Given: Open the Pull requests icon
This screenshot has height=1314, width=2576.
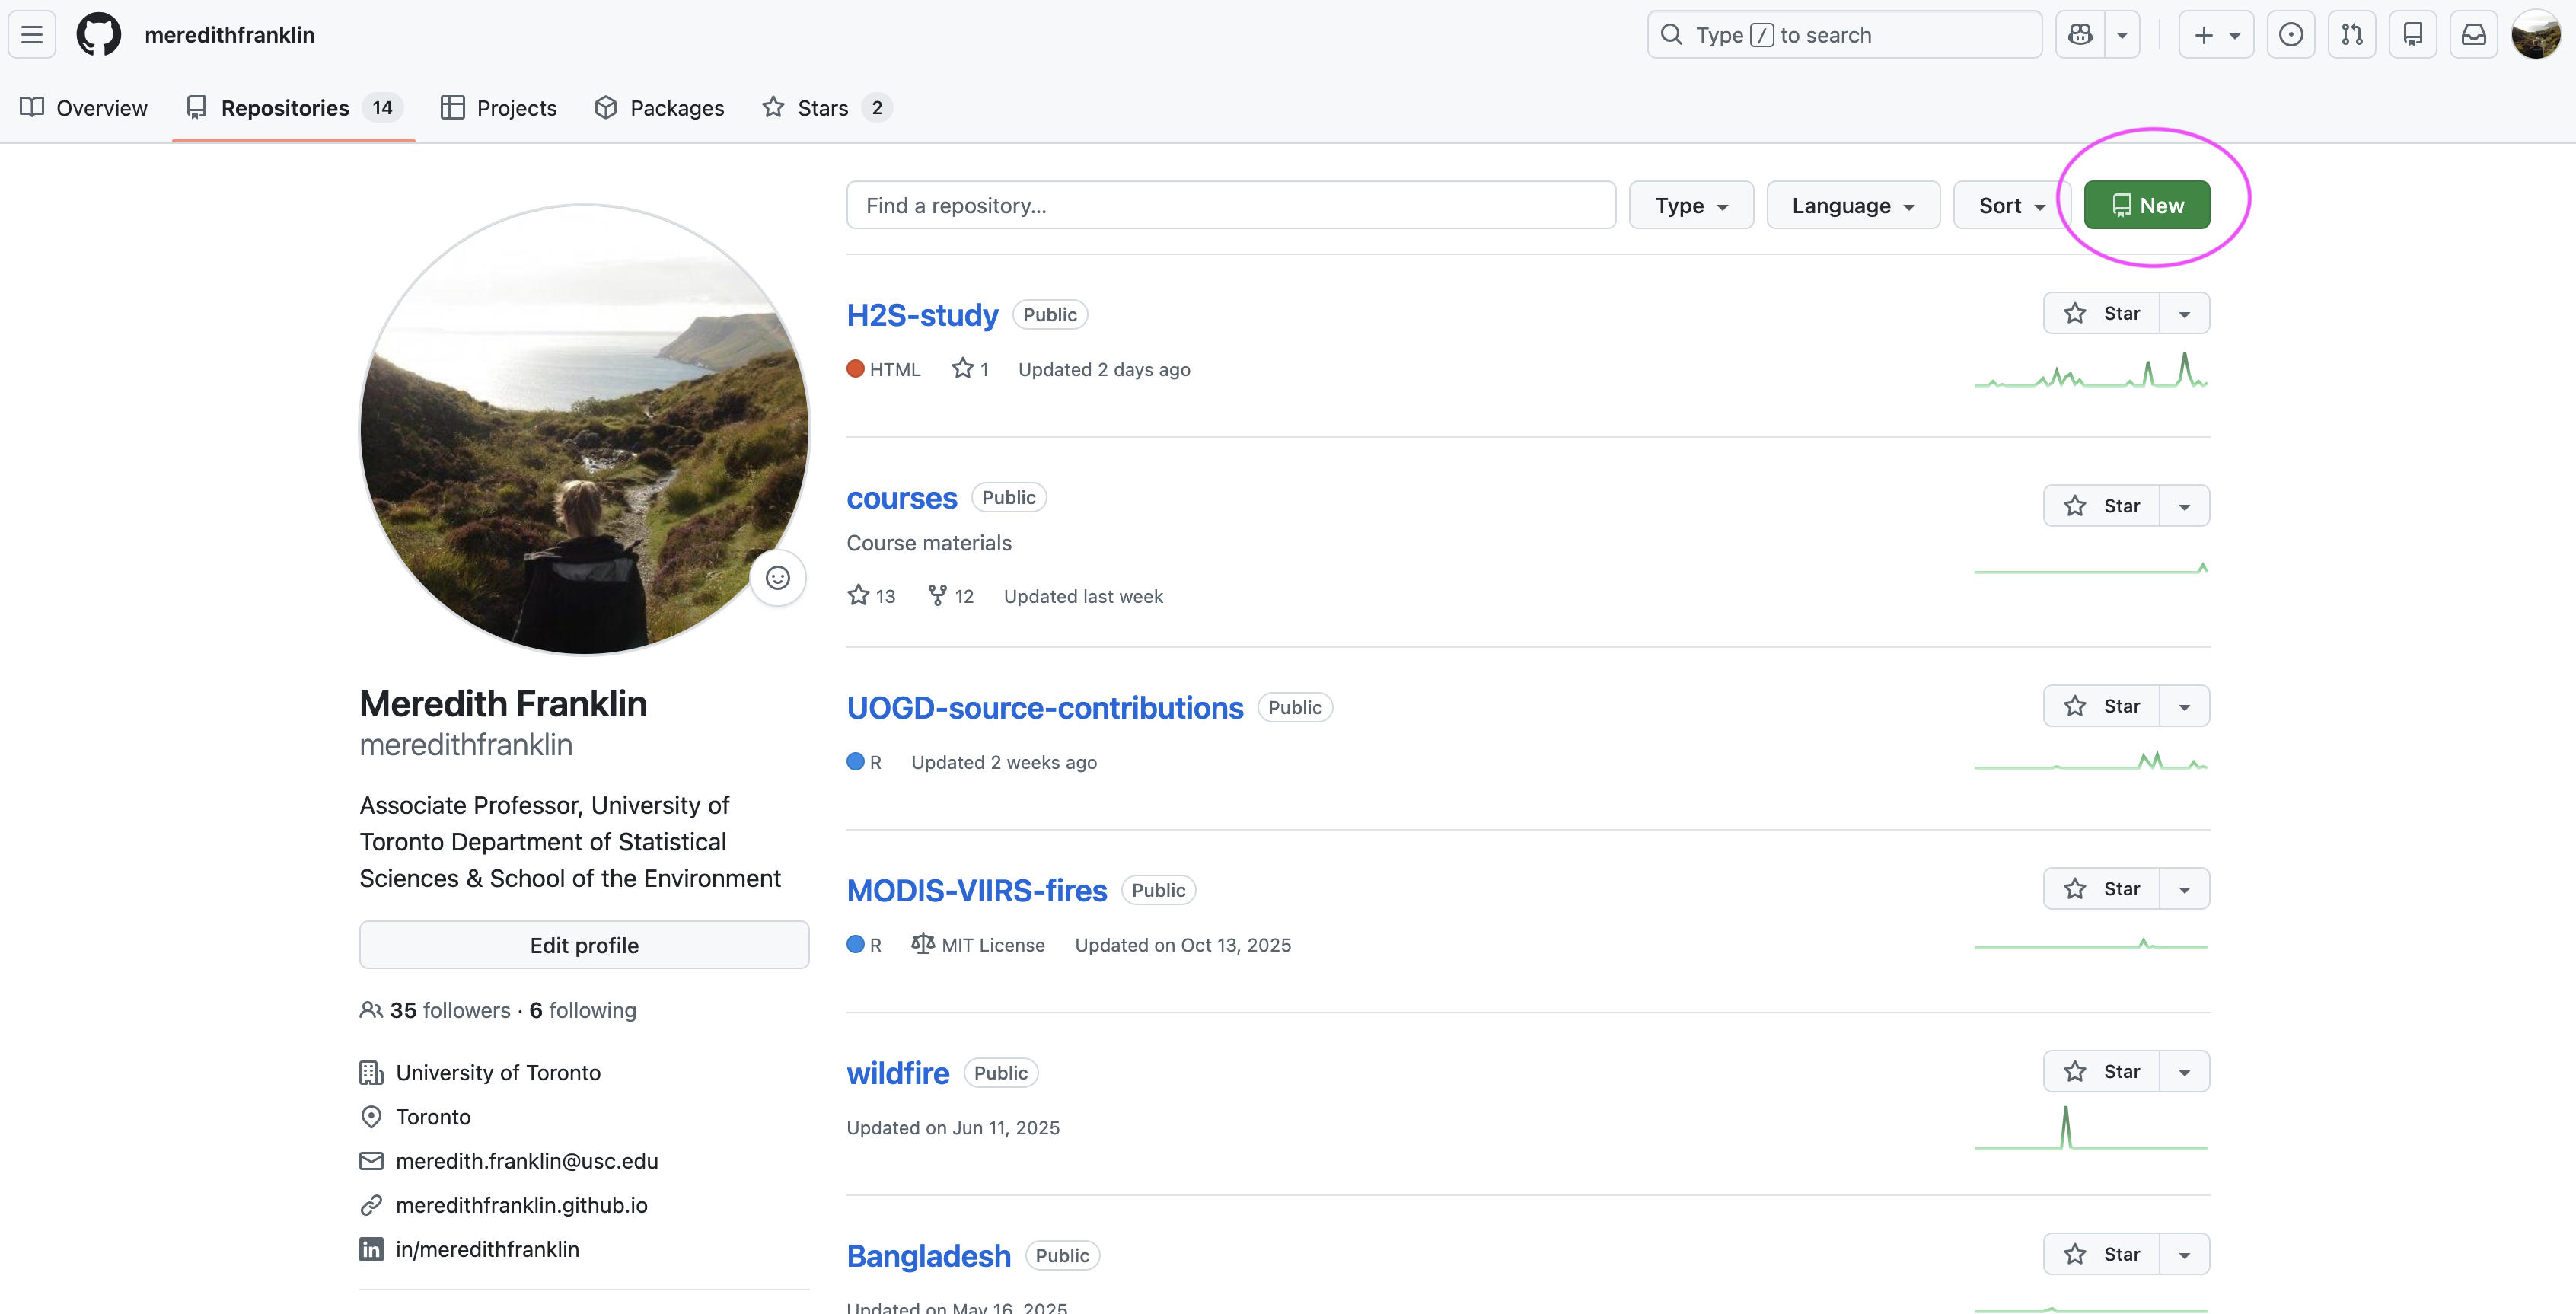Looking at the screenshot, I should click(x=2352, y=34).
